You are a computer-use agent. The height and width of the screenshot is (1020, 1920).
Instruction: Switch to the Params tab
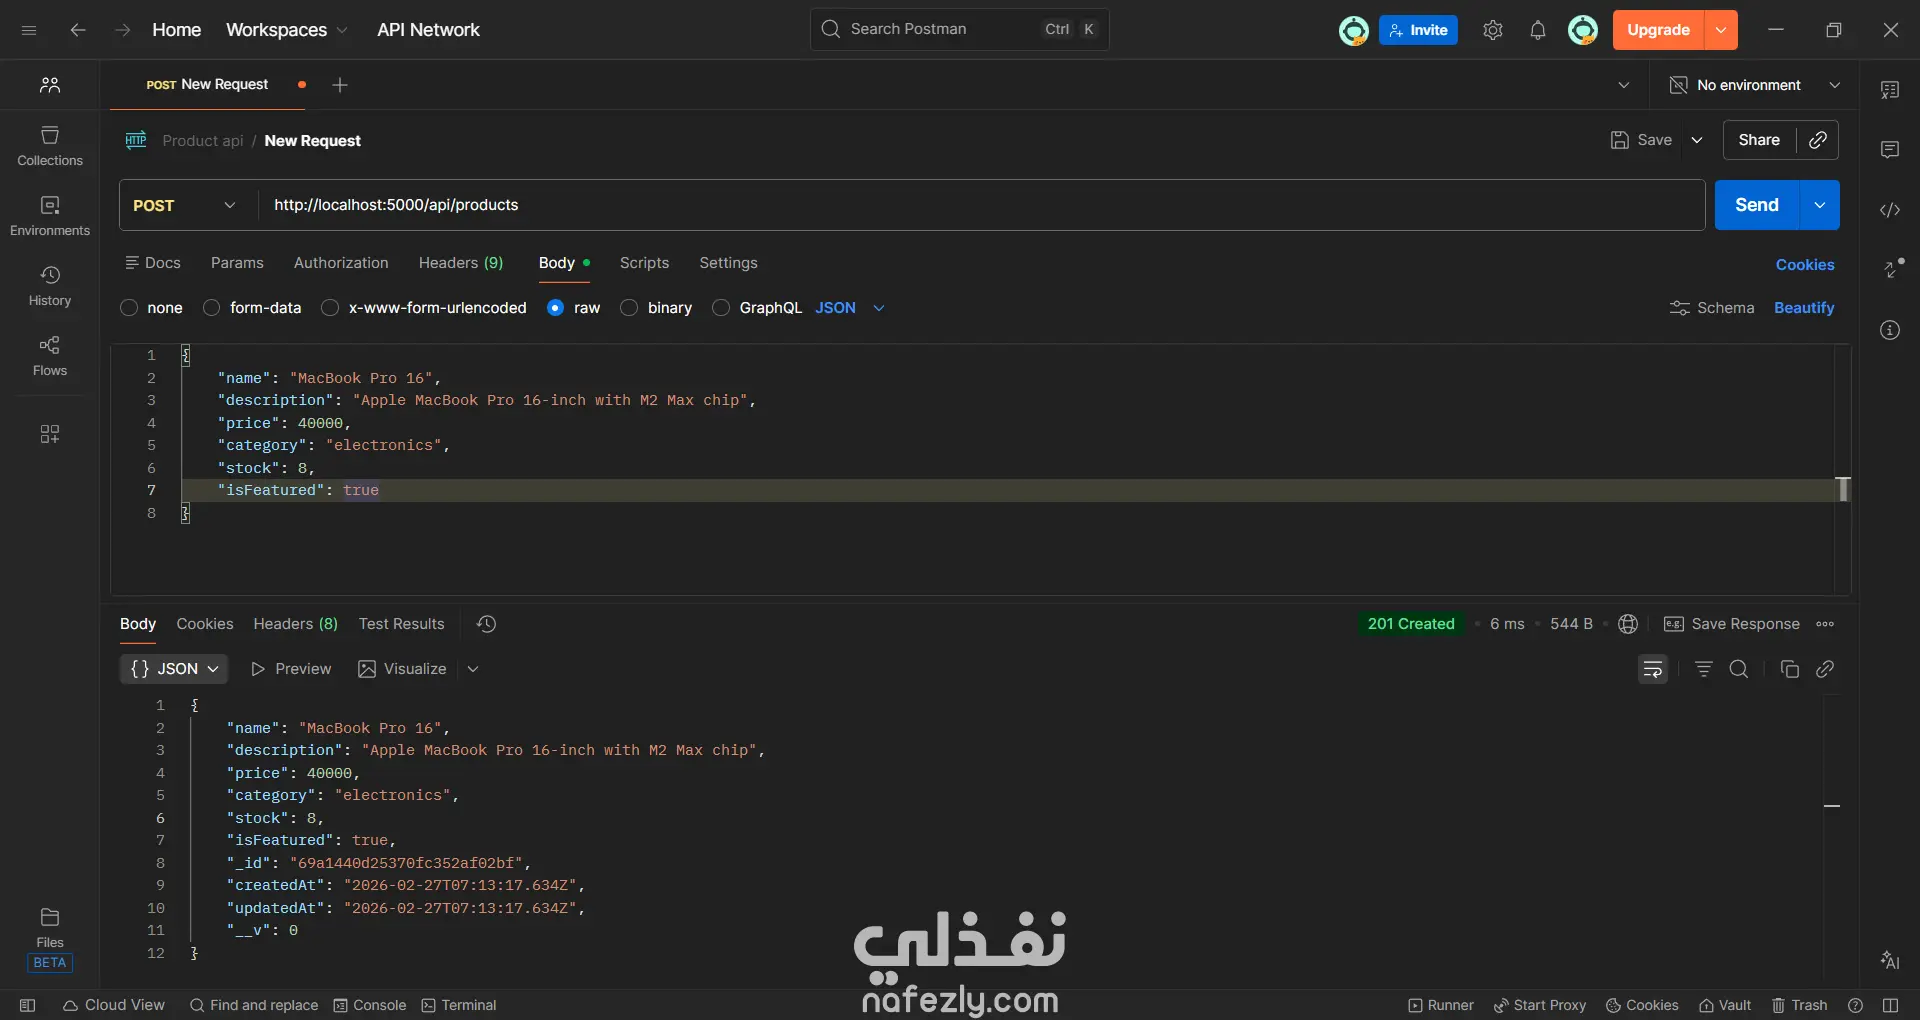pos(237,263)
